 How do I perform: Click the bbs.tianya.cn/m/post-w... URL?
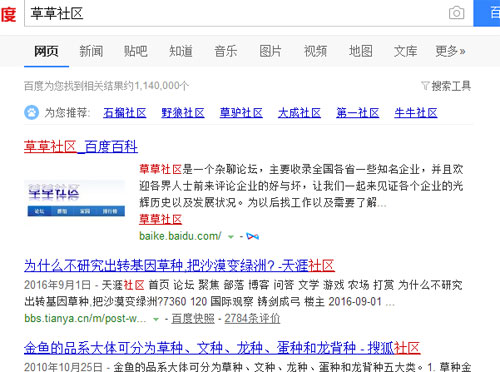tap(85, 318)
